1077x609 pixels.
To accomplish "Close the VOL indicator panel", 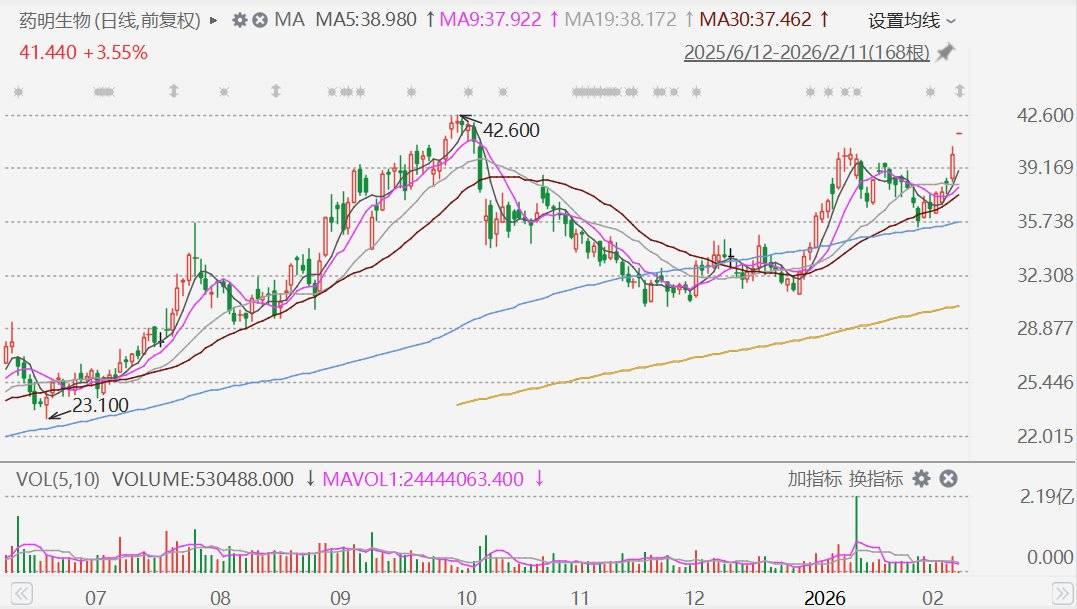I will (948, 479).
